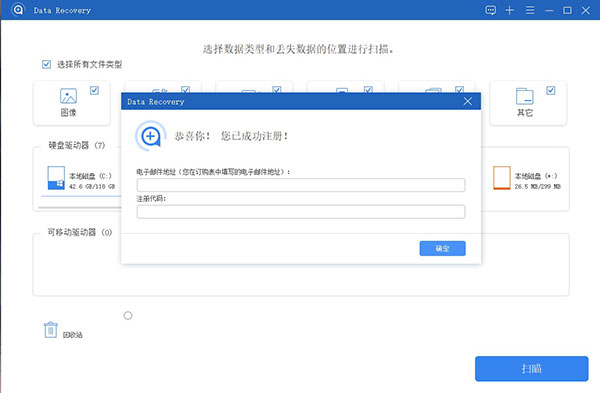
Task: Click the 回收站 recycle bin icon
Action: [x=51, y=330]
